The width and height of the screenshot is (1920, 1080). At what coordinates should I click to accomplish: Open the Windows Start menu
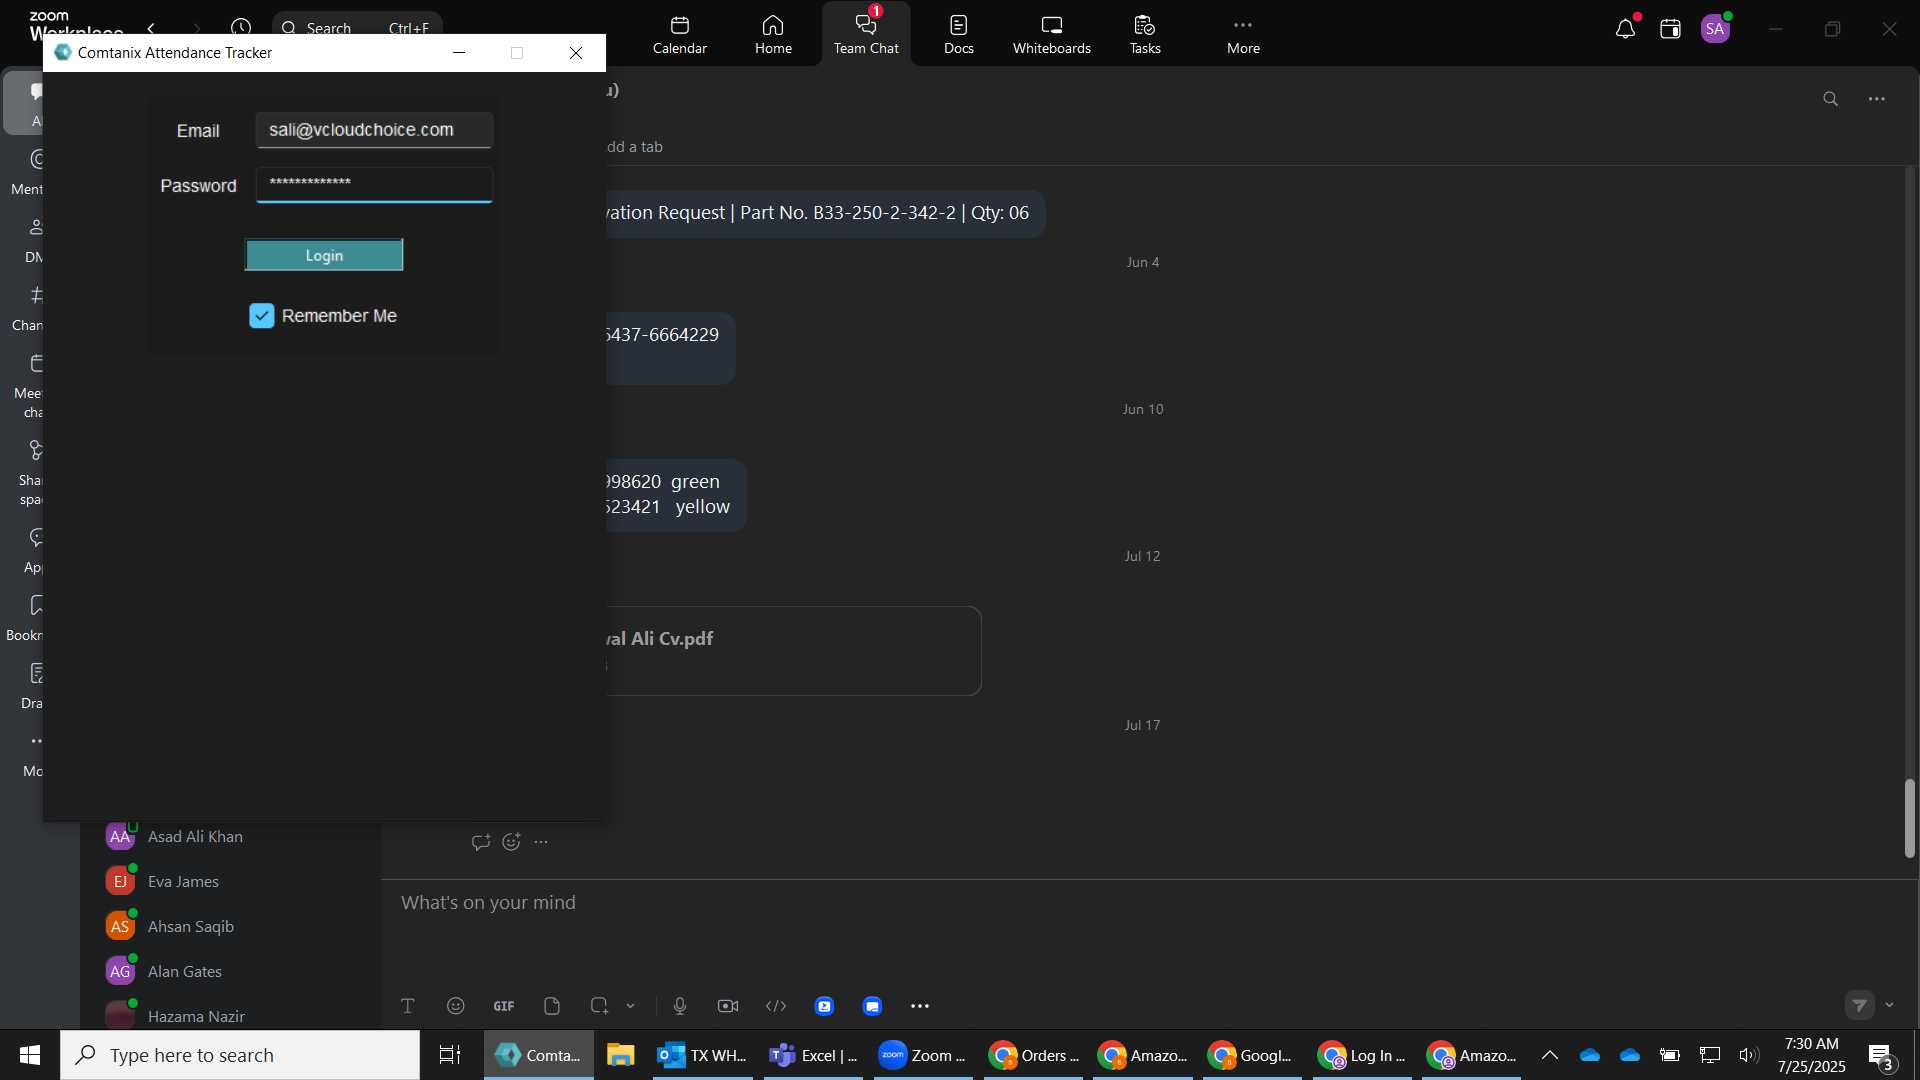point(30,1055)
